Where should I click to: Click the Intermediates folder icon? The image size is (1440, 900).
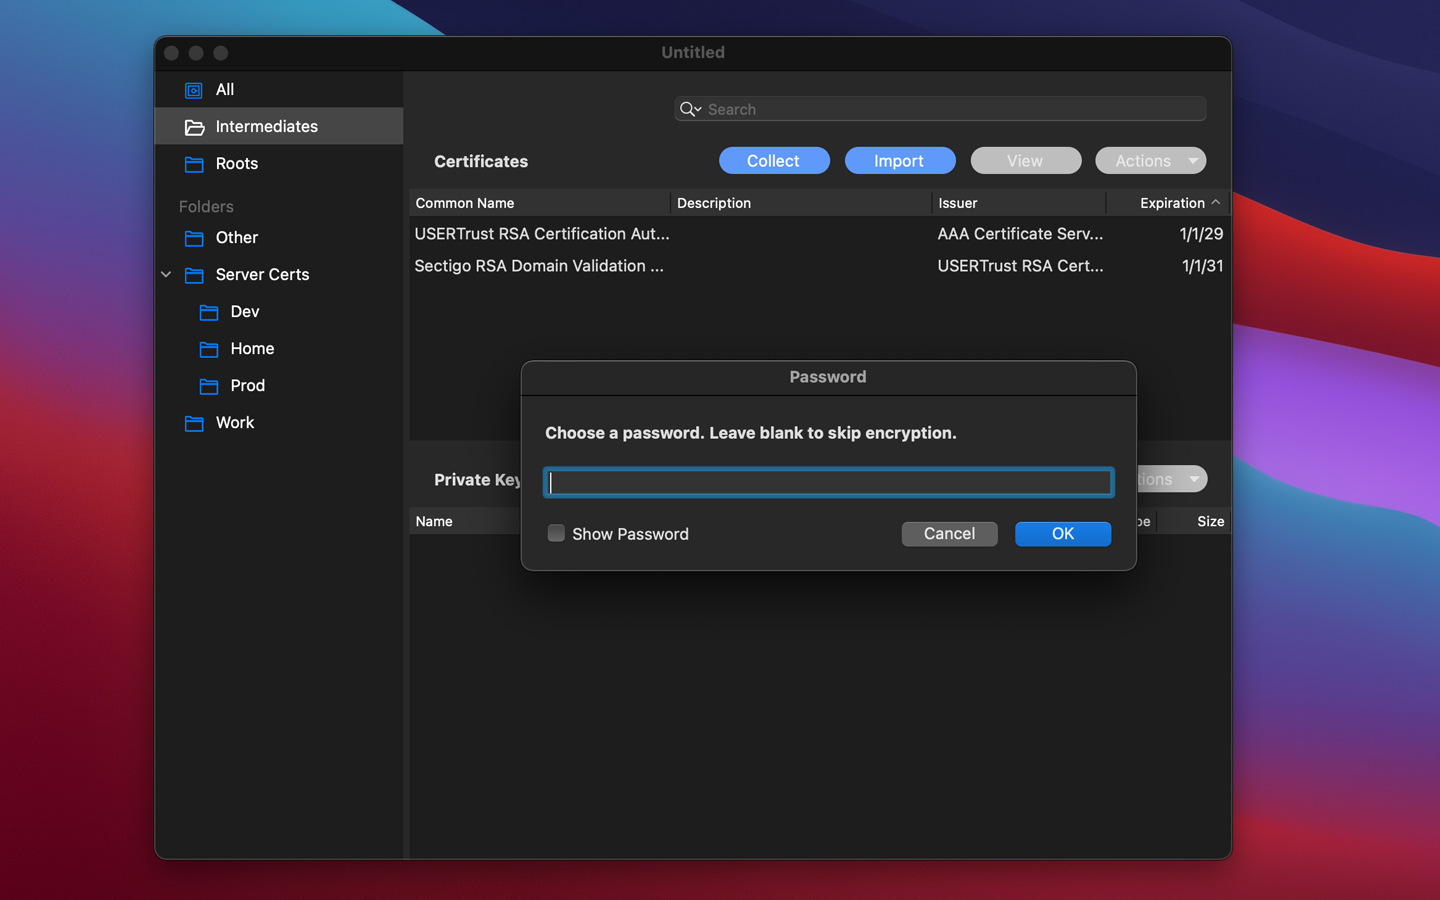pos(194,126)
